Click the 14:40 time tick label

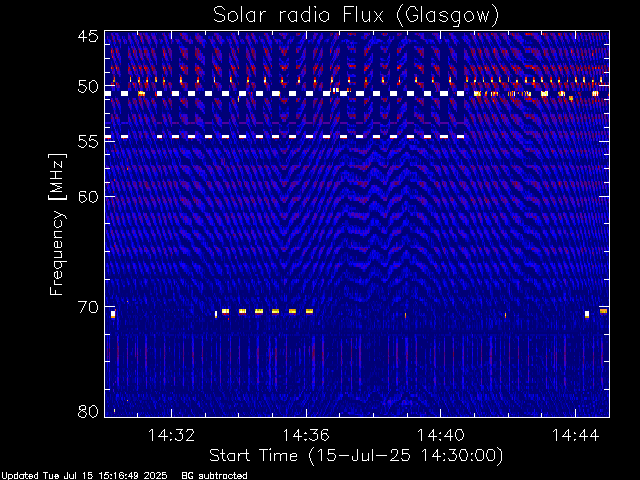tap(440, 435)
